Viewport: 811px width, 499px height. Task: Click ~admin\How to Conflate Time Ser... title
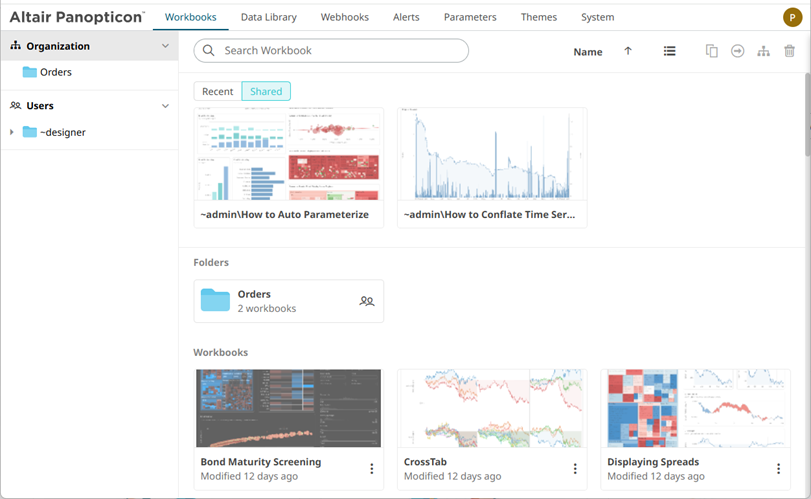[x=489, y=215]
